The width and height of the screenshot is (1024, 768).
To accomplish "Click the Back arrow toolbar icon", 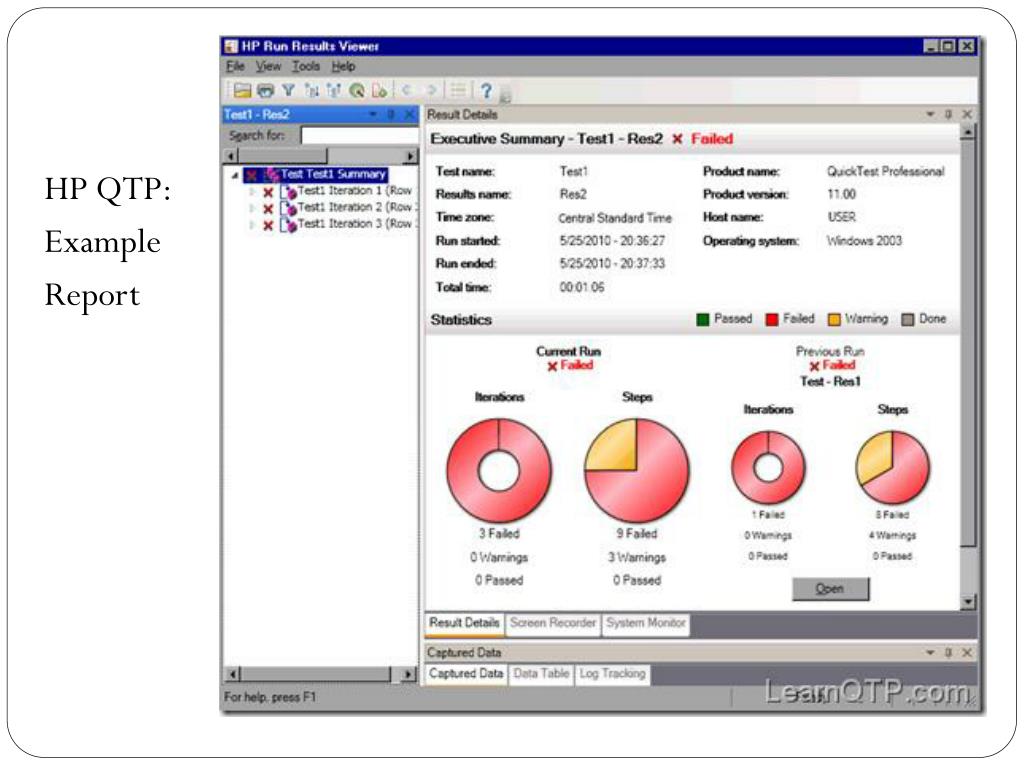I will 407,90.
